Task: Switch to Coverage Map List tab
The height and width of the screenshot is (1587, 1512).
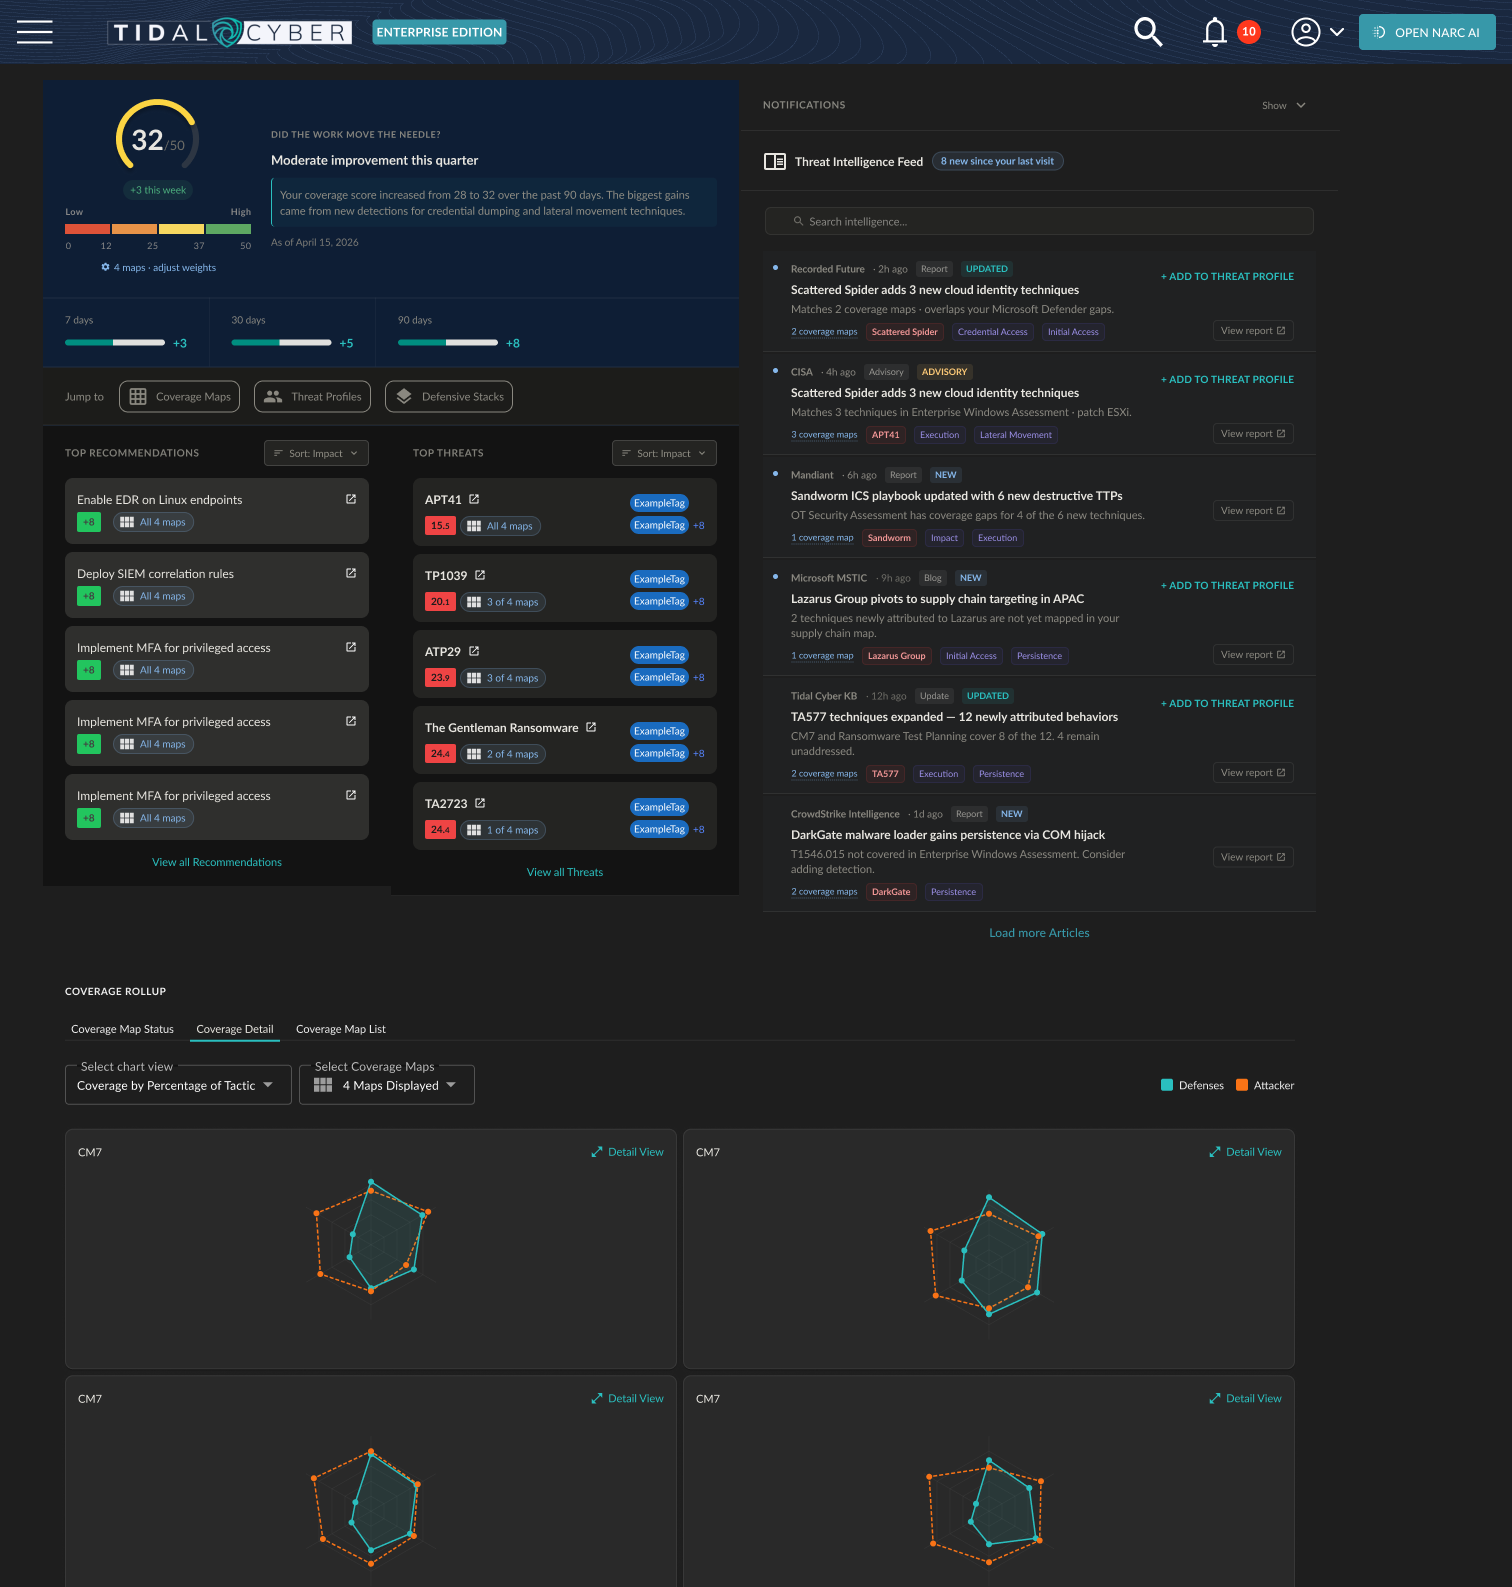Action: [x=341, y=1029]
